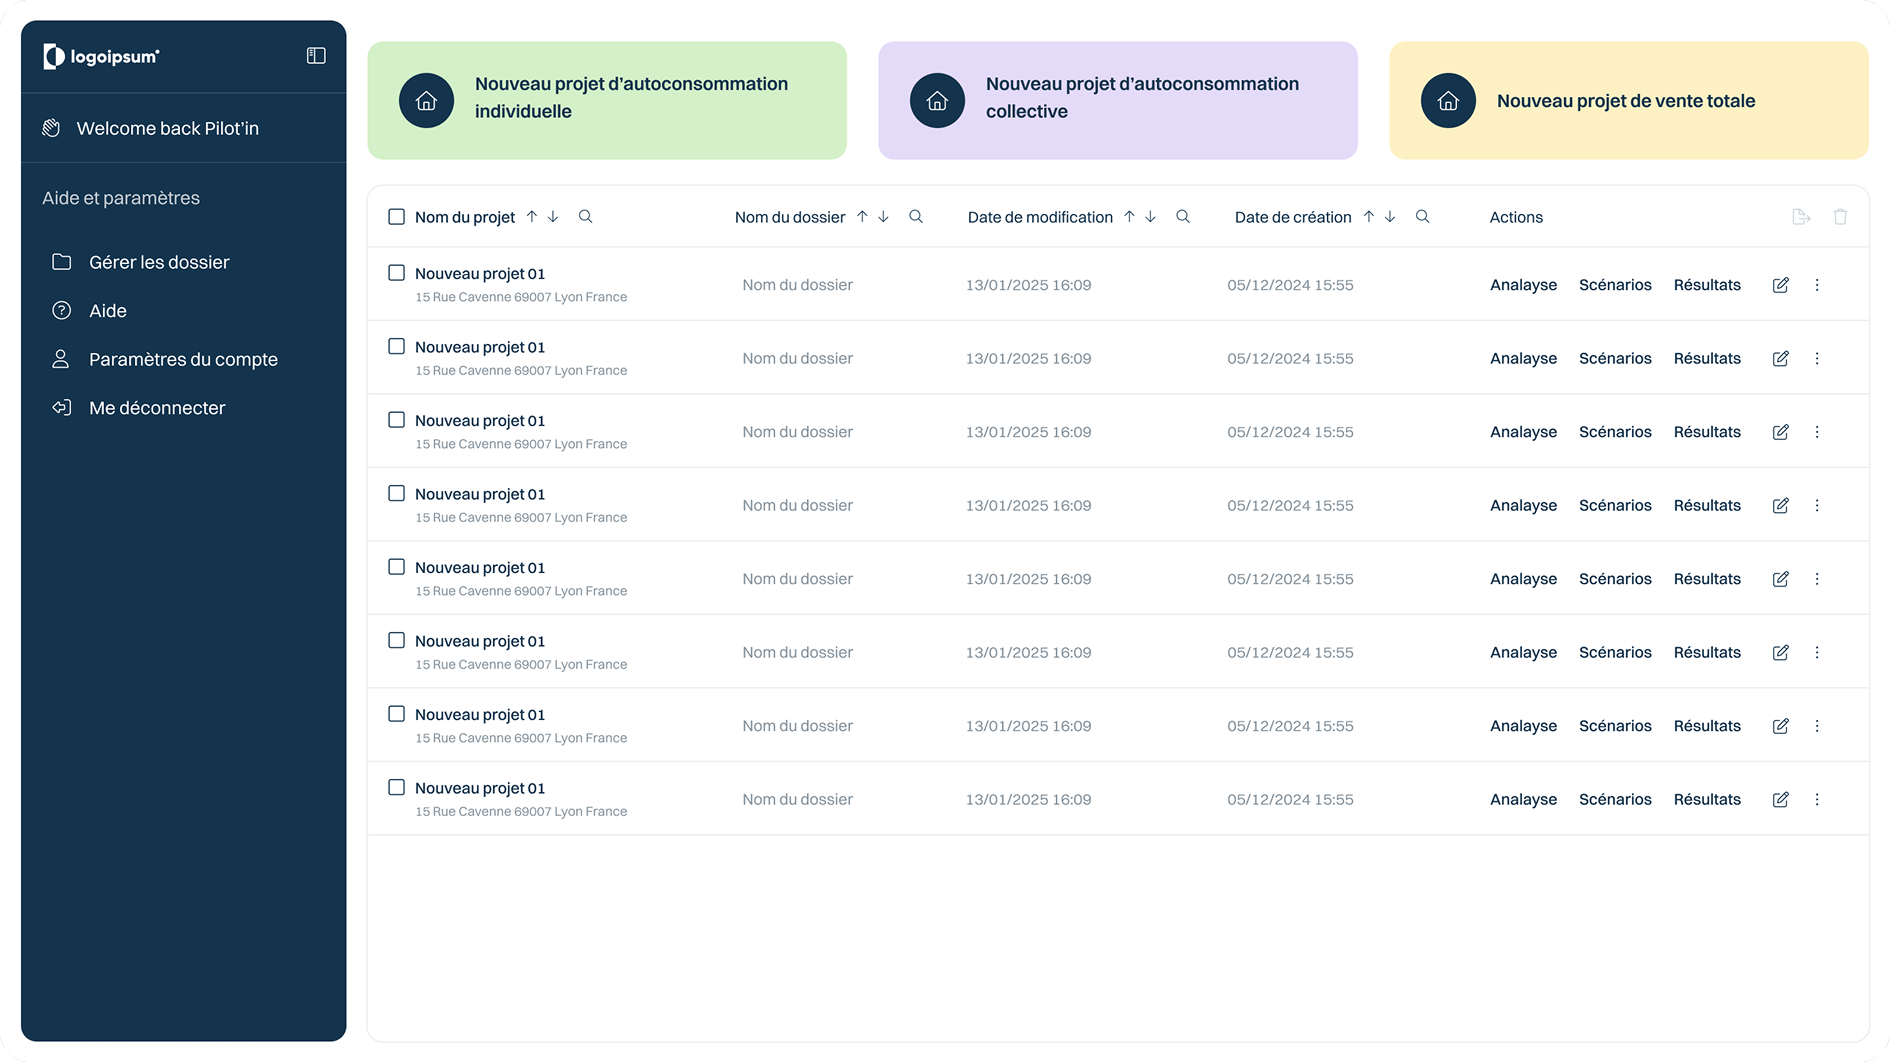Screen dimensions: 1890x1062
Task: Click the trash icon in the table header
Action: tap(1840, 217)
